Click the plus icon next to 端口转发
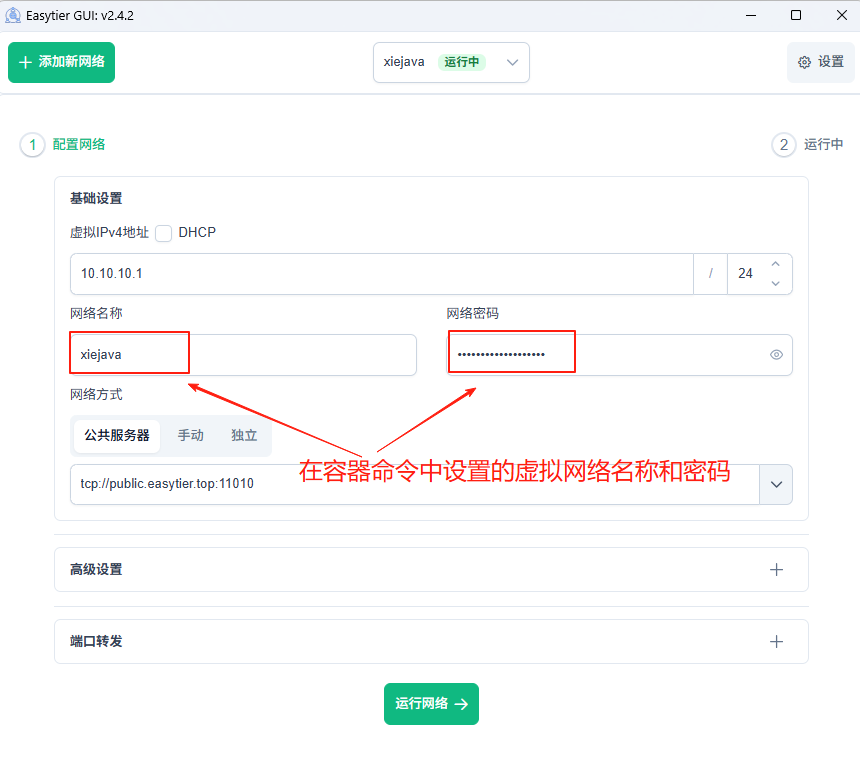 [777, 641]
